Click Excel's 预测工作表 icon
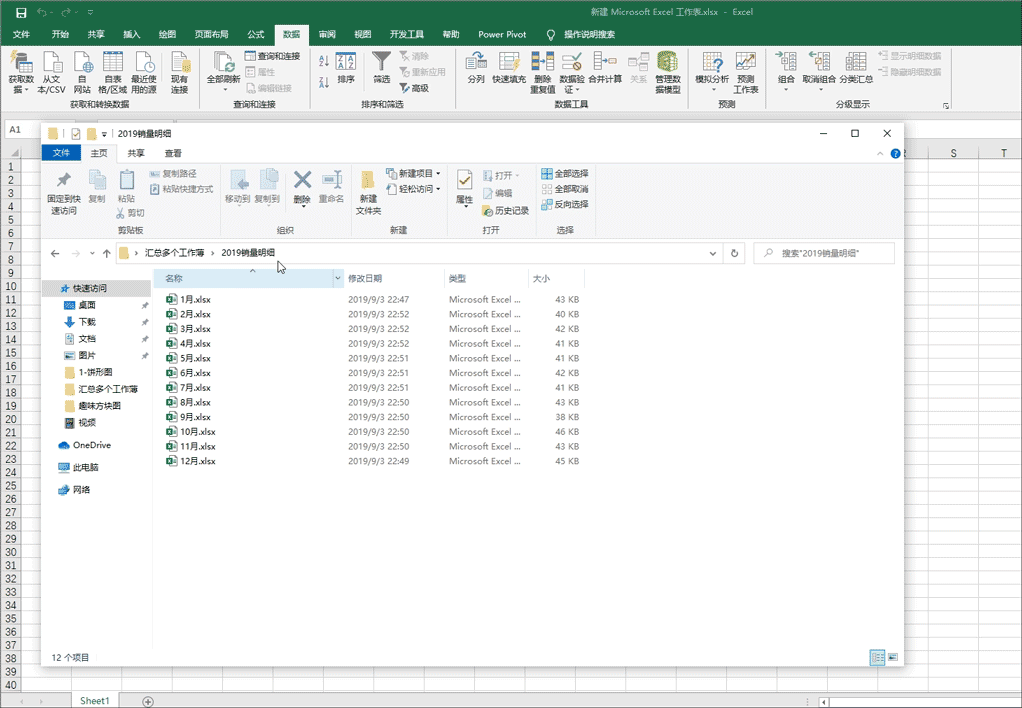The width and height of the screenshot is (1022, 708). tap(746, 63)
